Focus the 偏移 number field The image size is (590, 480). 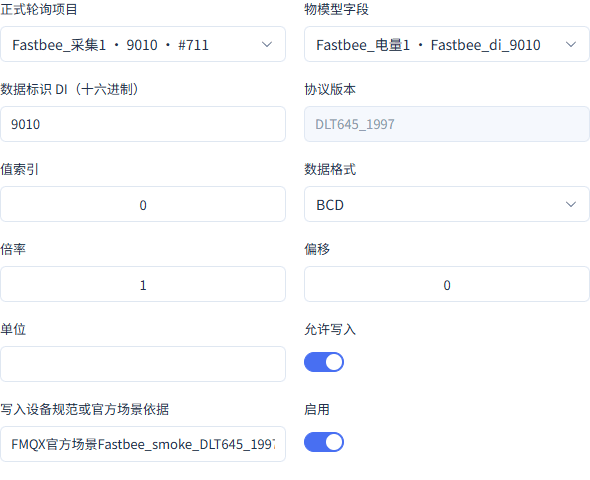[447, 284]
